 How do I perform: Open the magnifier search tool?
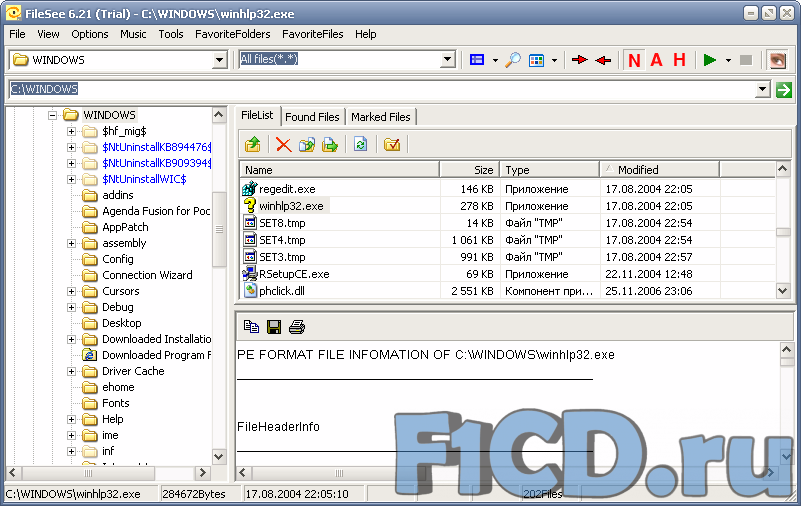click(x=512, y=60)
